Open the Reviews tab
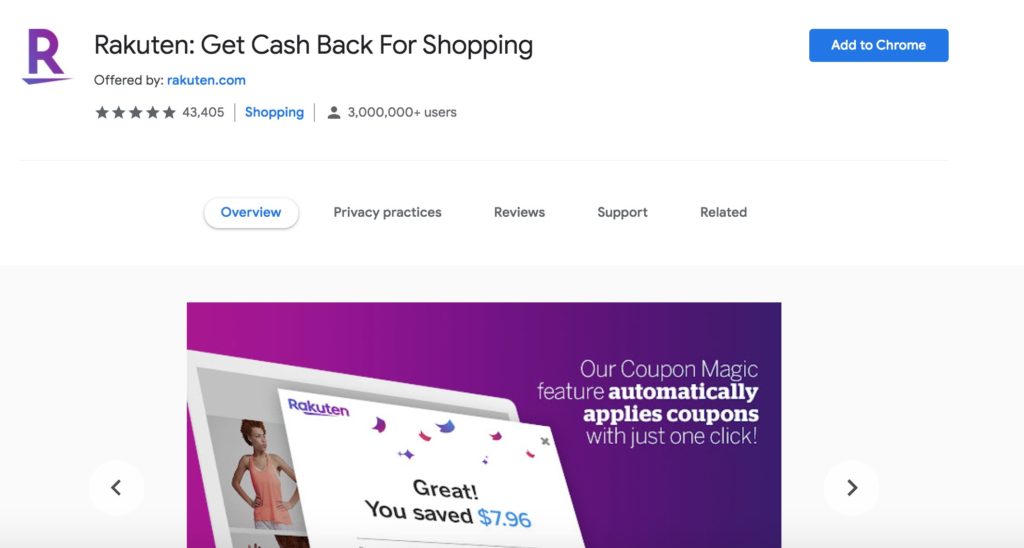Screen dimensions: 1024x548 519,212
